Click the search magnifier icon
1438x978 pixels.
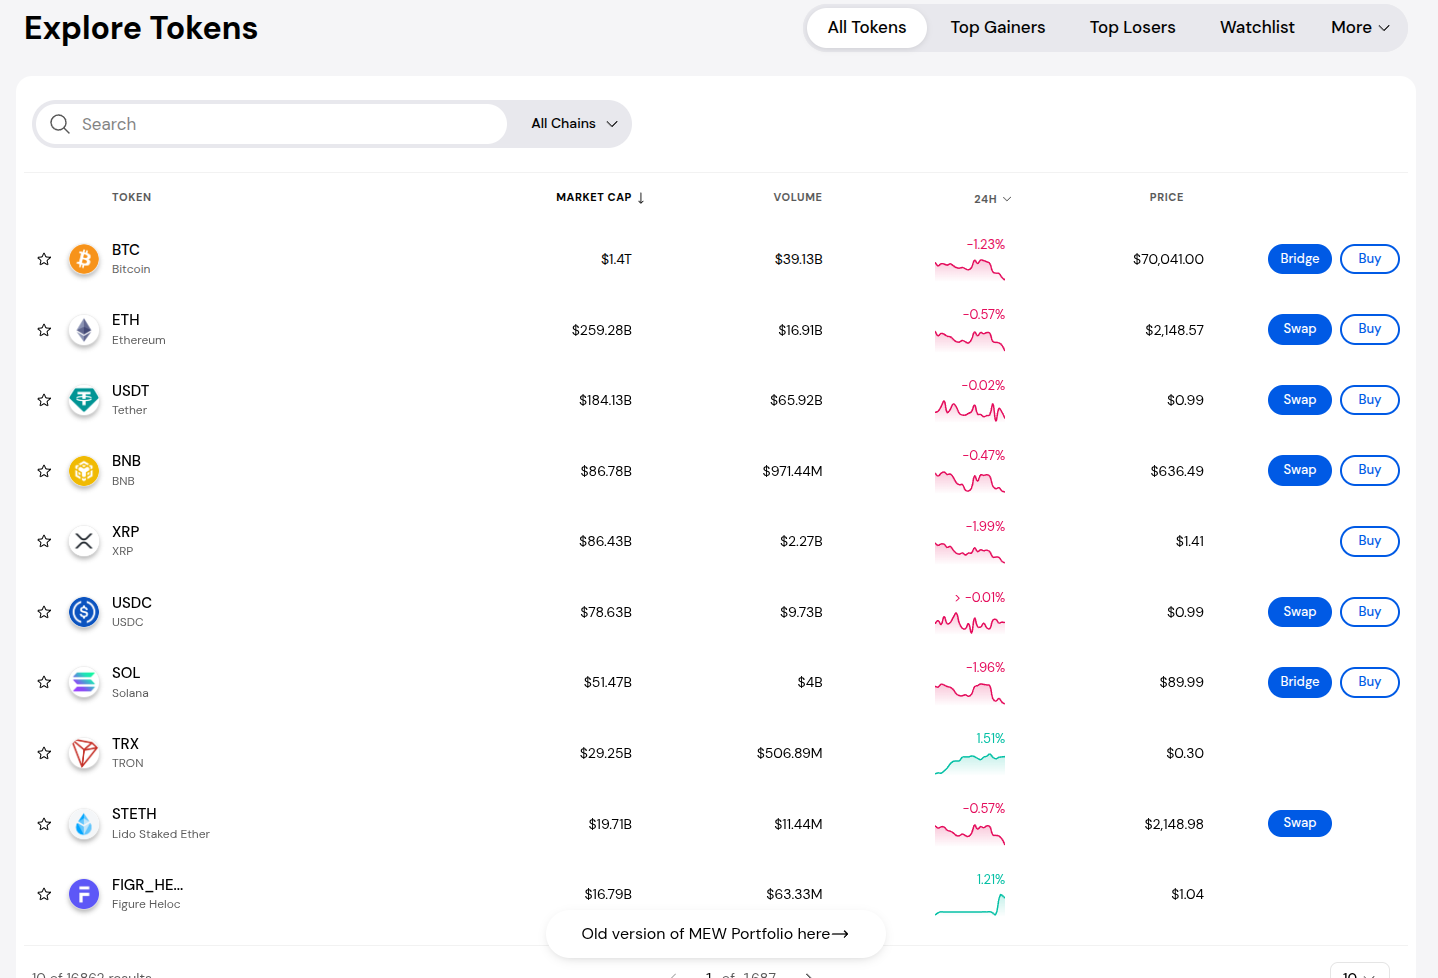point(60,124)
